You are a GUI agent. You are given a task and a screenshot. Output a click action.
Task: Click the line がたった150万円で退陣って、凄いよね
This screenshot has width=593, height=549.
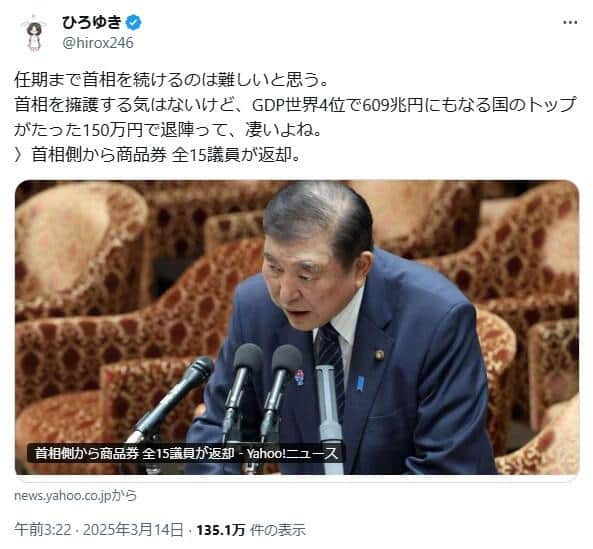click(x=168, y=130)
